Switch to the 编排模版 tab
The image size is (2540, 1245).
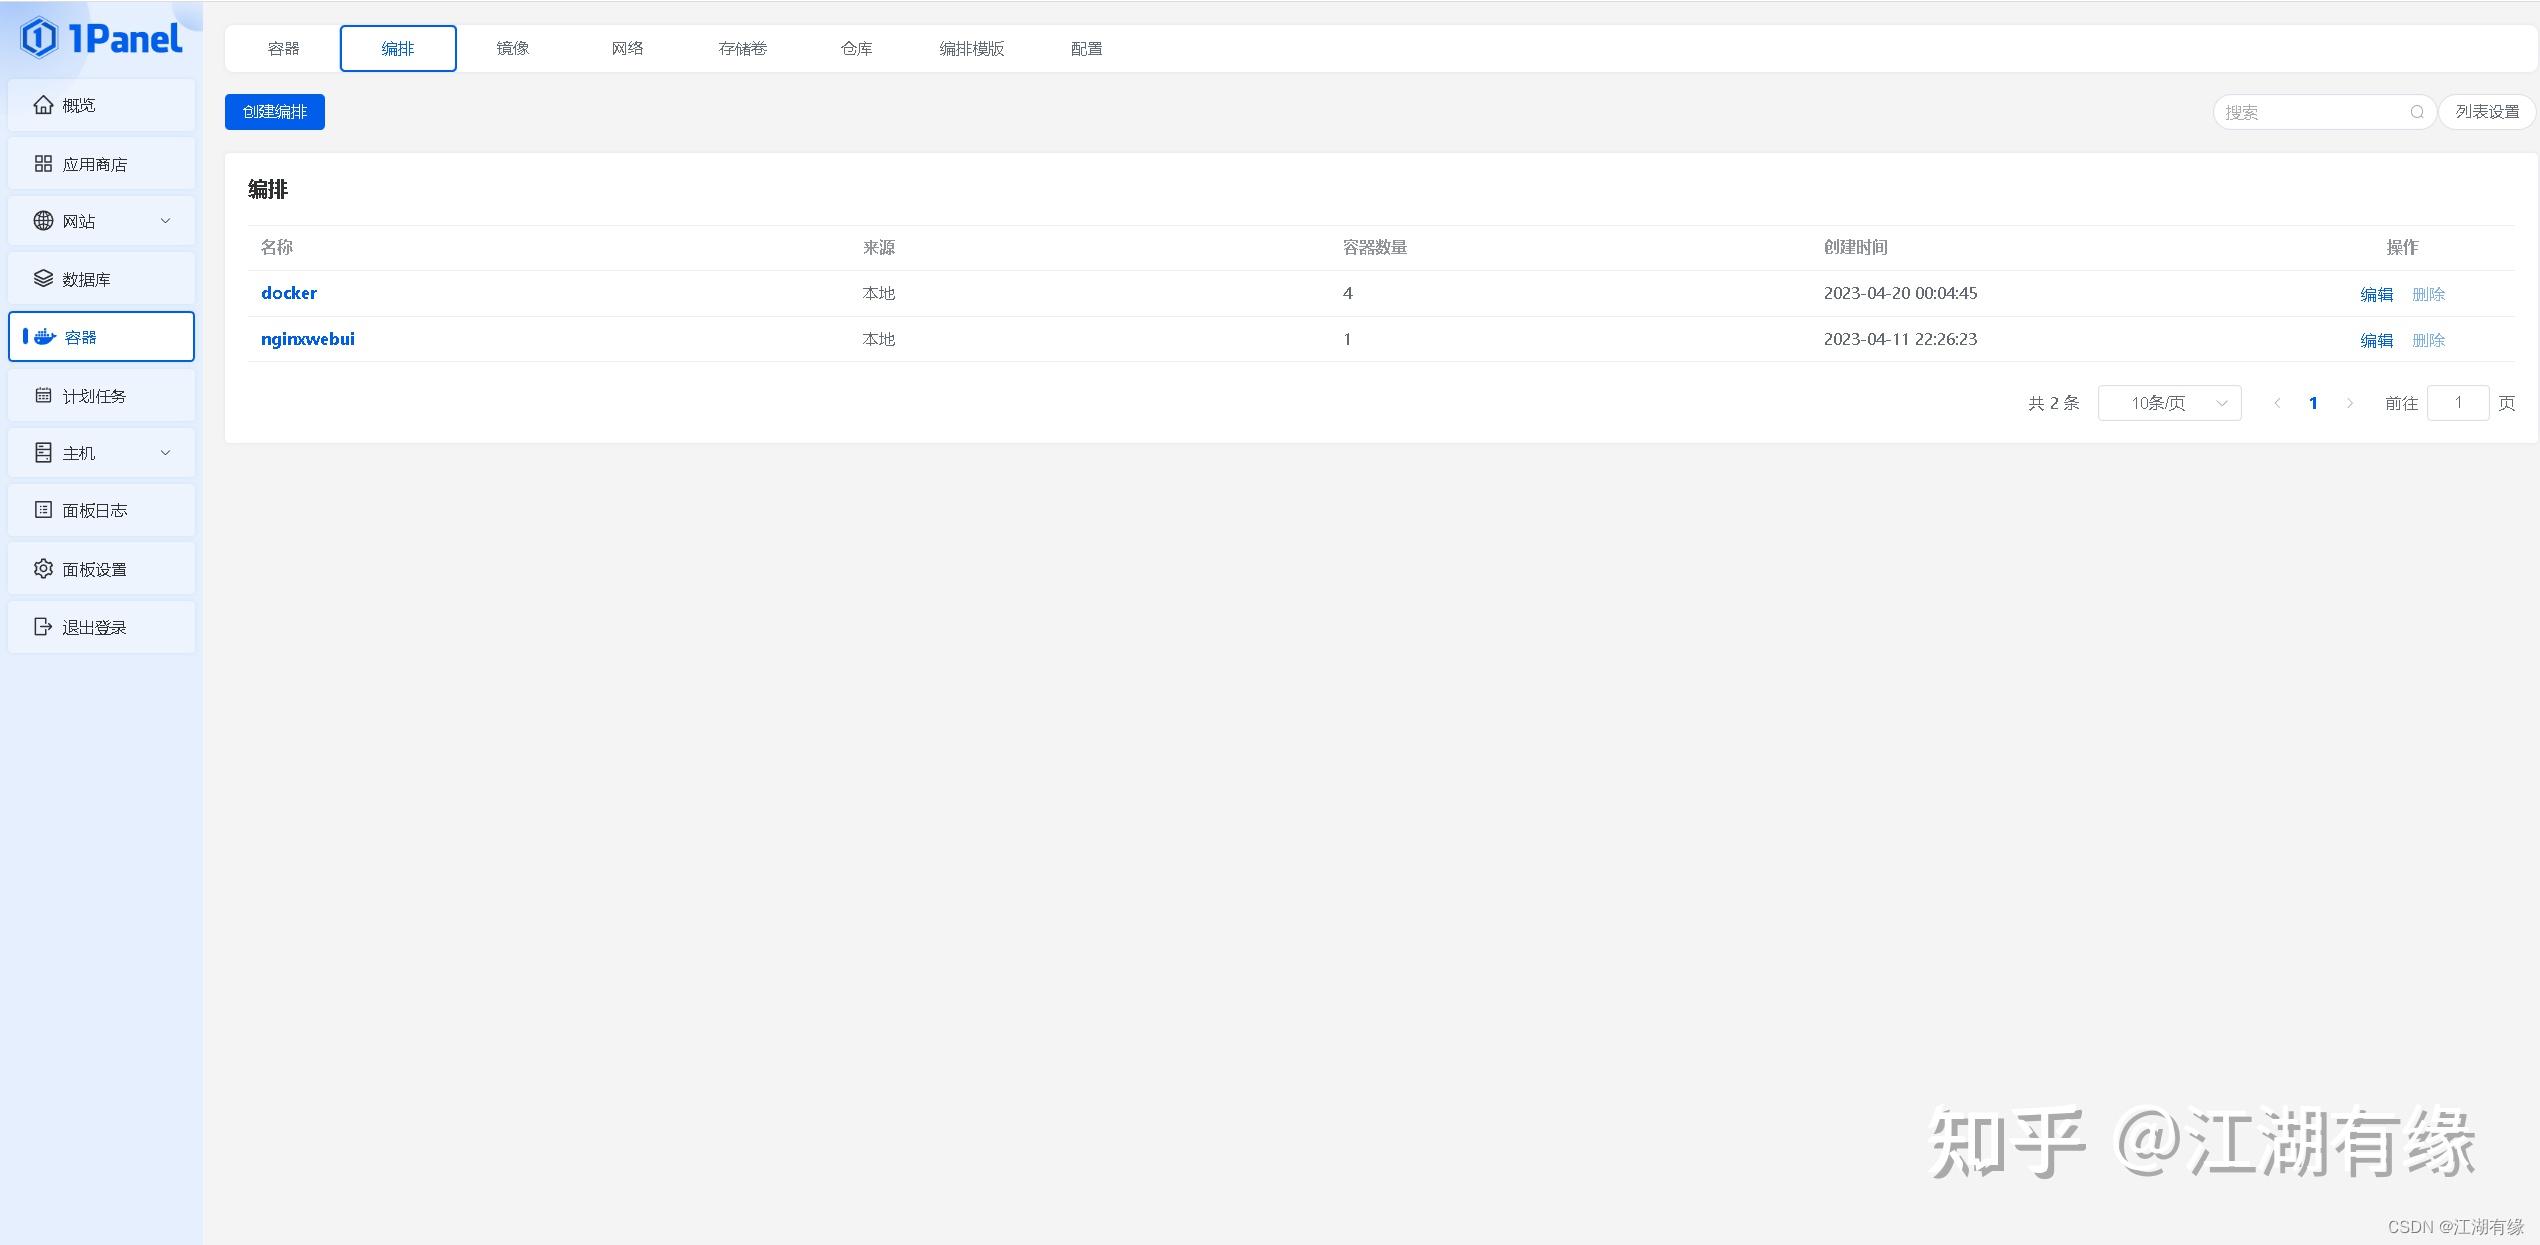point(971,48)
